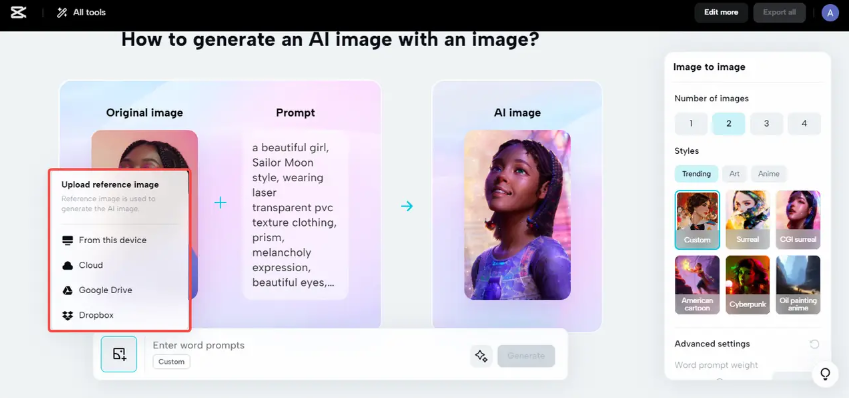Click the monitor icon for device upload
849x398 pixels.
68,240
